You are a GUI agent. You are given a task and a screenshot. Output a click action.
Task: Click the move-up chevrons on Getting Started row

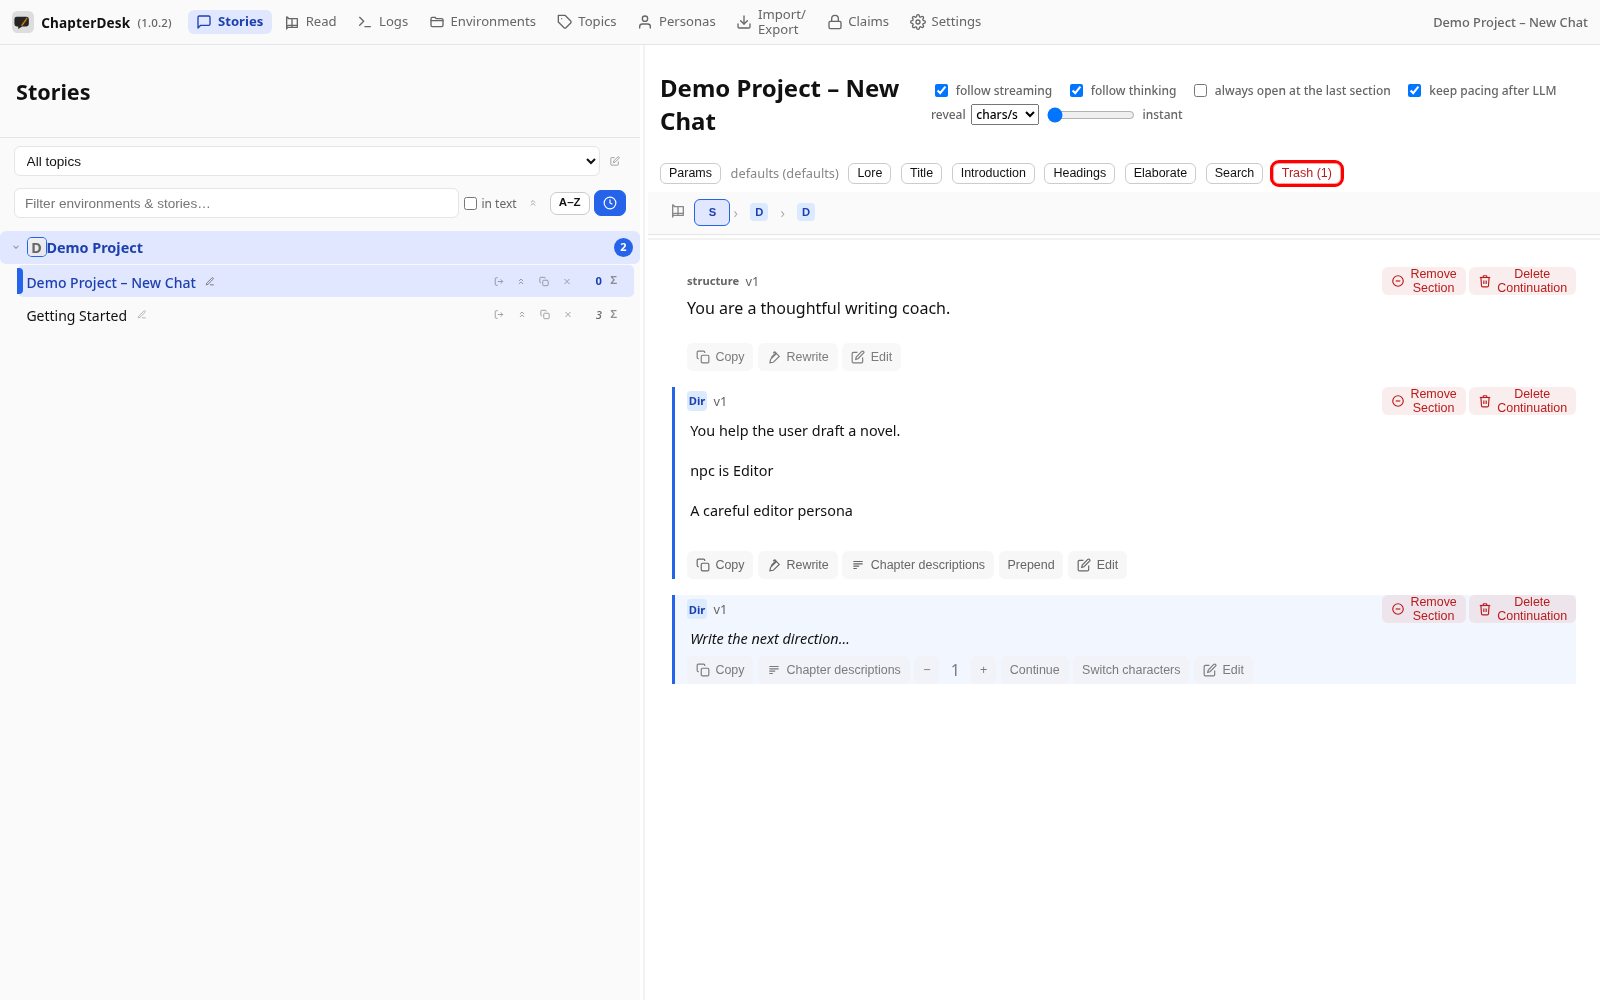pos(522,315)
